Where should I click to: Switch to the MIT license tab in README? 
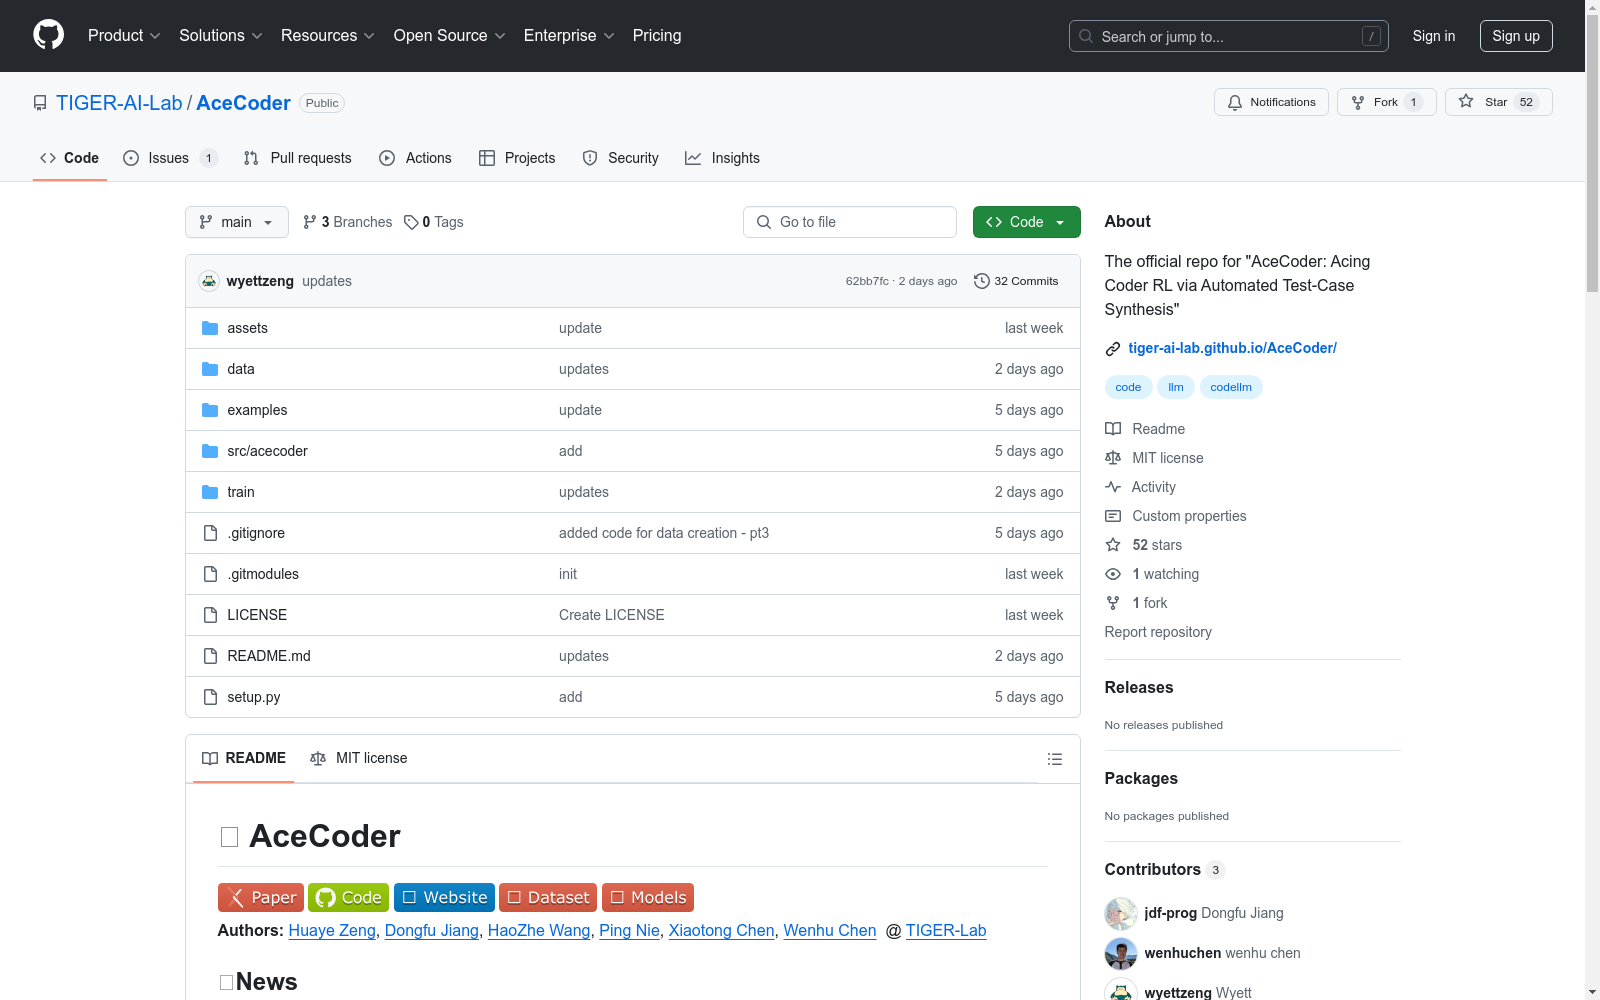(359, 758)
